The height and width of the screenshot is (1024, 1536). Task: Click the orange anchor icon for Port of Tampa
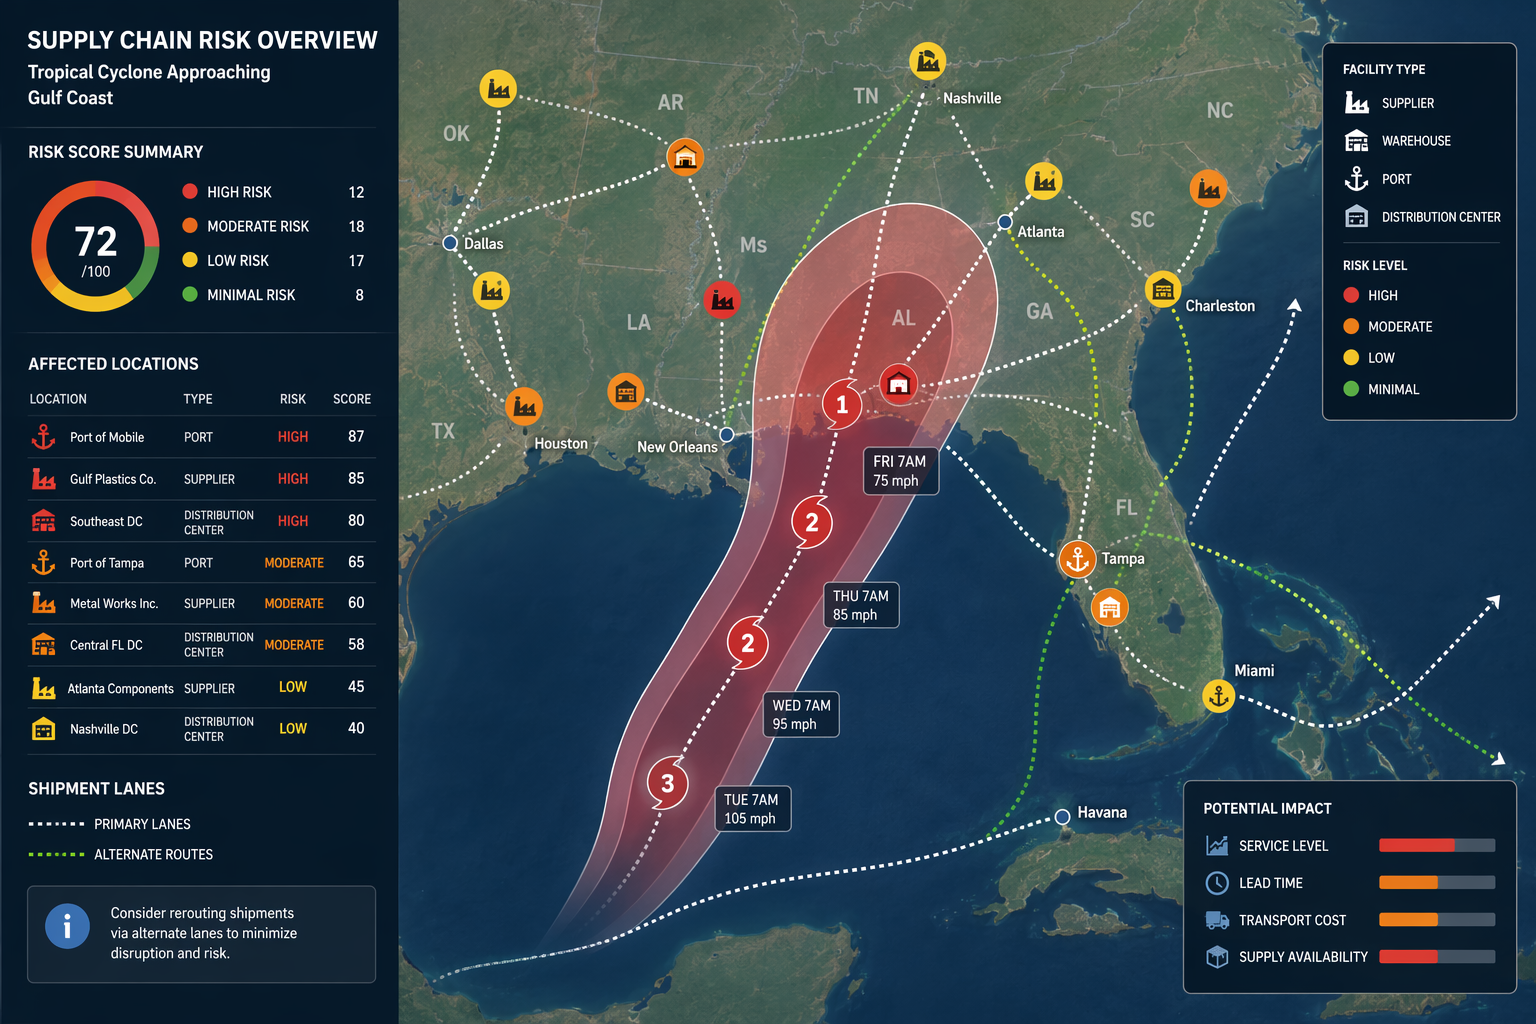coord(43,563)
